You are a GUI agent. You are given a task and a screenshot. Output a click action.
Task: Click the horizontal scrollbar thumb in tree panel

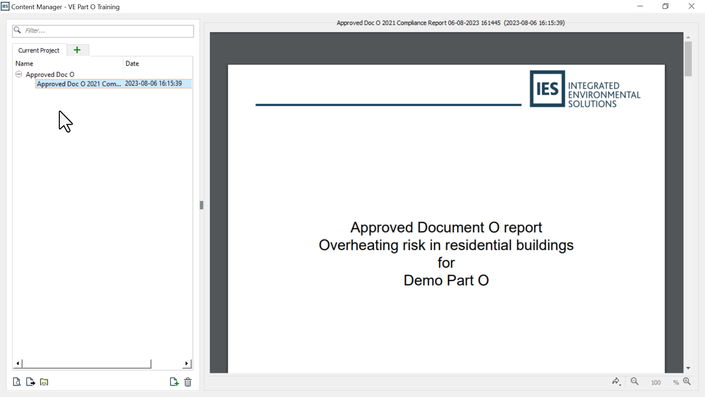(x=86, y=363)
